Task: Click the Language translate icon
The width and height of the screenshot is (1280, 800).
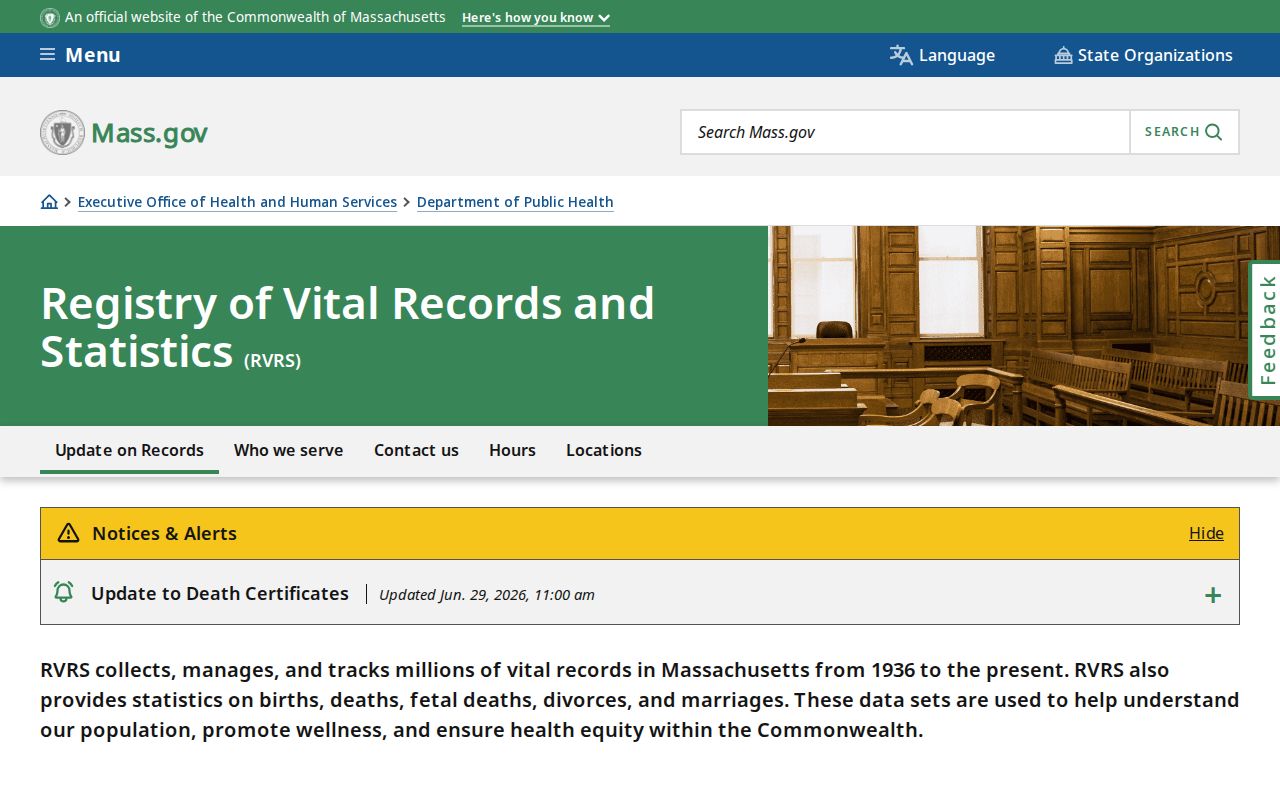Action: coord(901,55)
